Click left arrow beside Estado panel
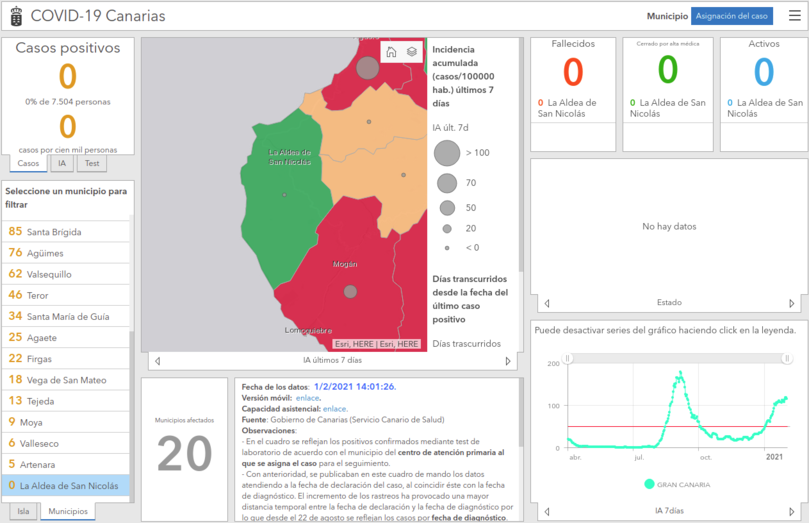The height and width of the screenshot is (523, 809). coord(546,302)
